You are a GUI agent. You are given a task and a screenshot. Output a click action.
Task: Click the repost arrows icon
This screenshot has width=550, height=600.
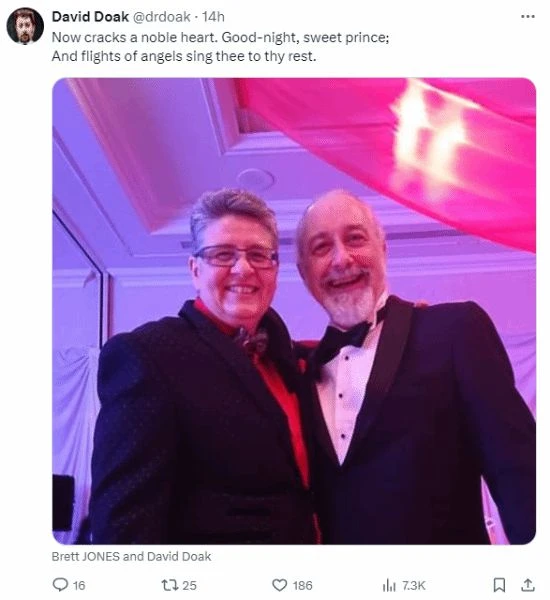tap(169, 585)
